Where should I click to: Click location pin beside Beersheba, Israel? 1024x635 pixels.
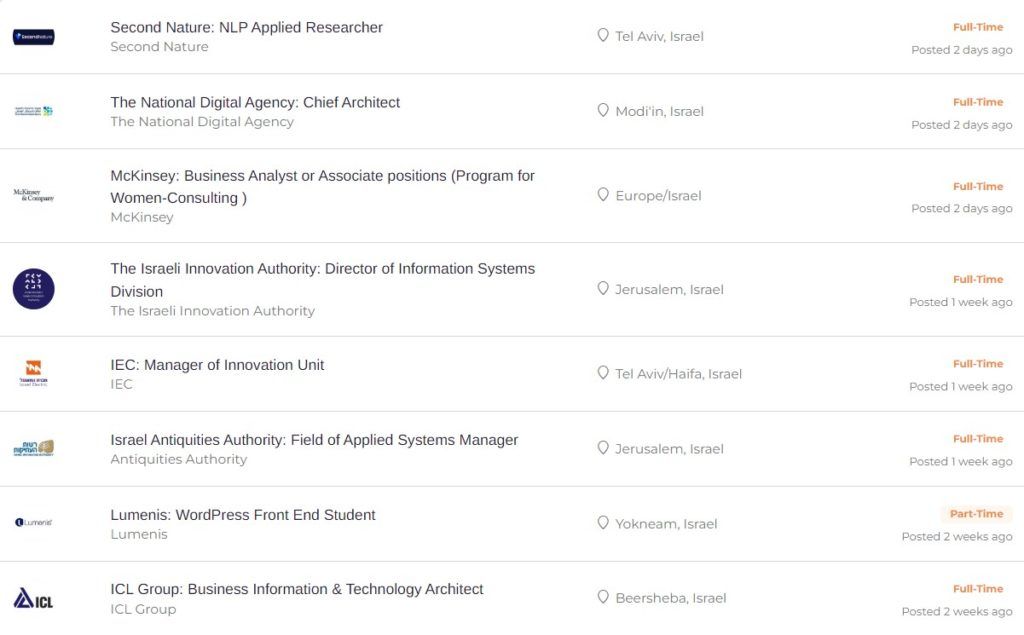tap(603, 597)
